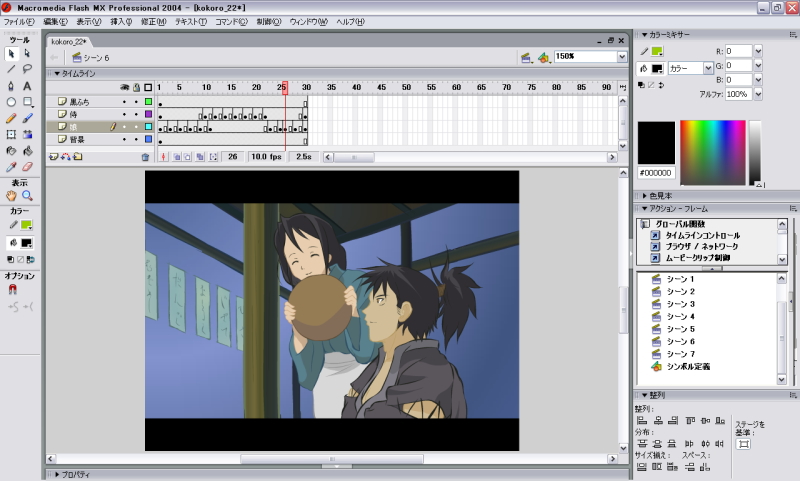Select the Eraser tool
Screen dimensions: 800x481
click(x=28, y=167)
